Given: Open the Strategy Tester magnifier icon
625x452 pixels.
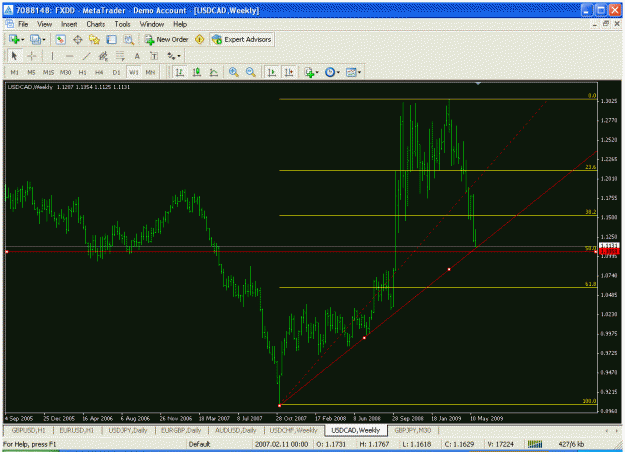Looking at the screenshot, I should pyautogui.click(x=128, y=39).
